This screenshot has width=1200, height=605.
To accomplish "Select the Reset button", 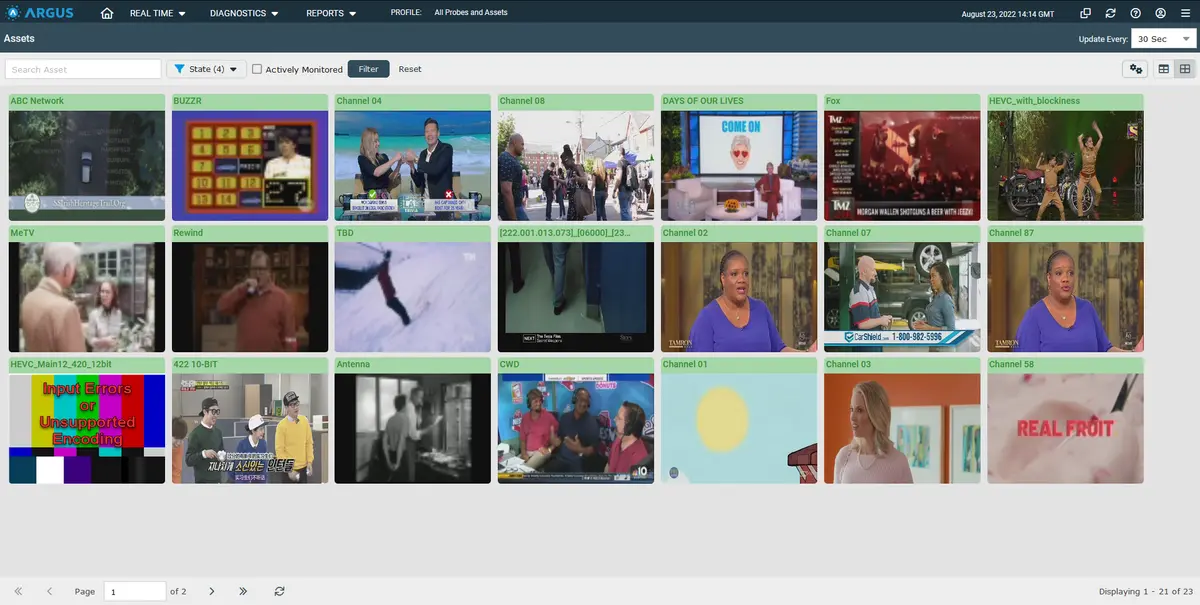I will coord(410,69).
